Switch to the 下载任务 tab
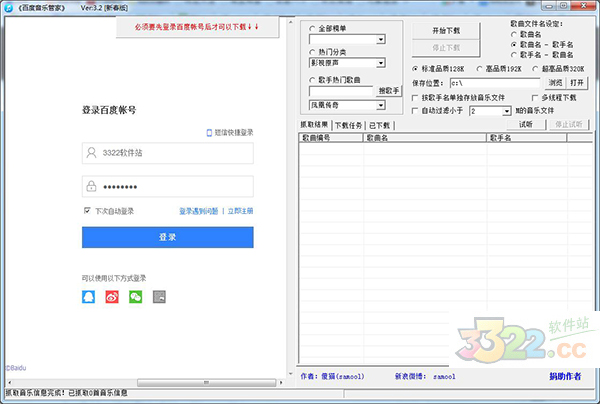The height and width of the screenshot is (404, 600). (x=348, y=125)
